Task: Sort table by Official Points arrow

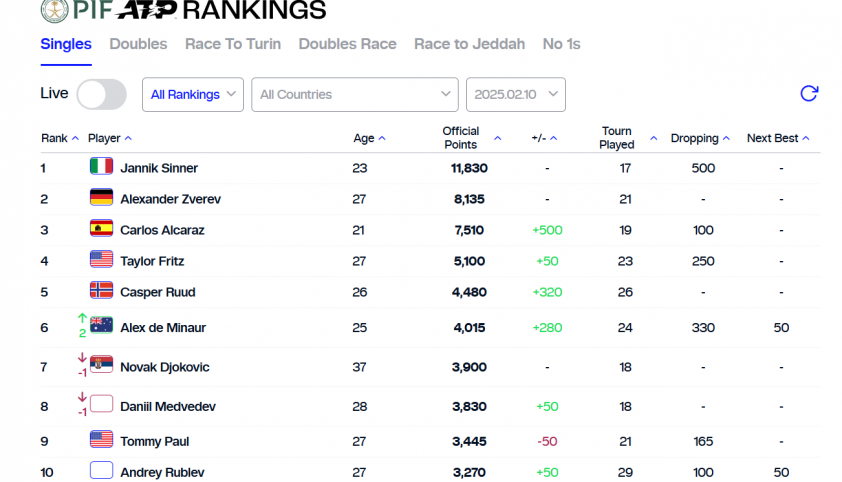Action: tap(497, 138)
